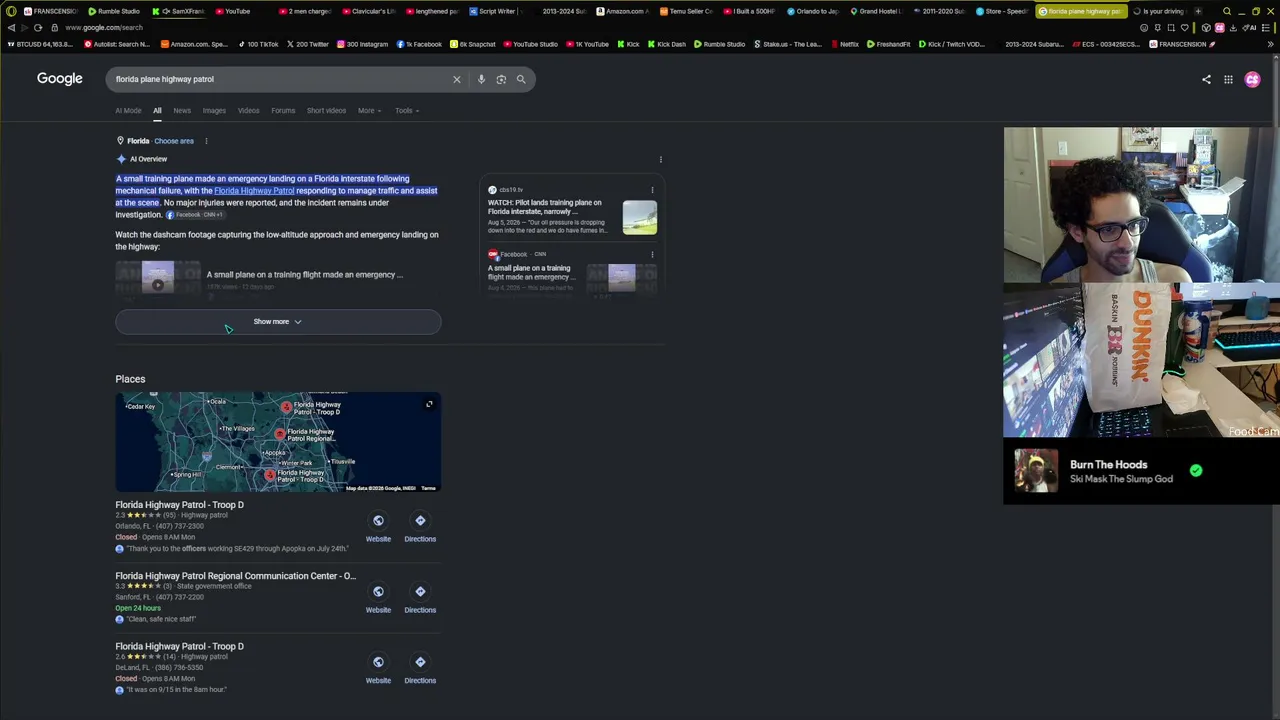Open the three-dot menu beside Florida location
This screenshot has width=1280, height=720.
point(206,141)
